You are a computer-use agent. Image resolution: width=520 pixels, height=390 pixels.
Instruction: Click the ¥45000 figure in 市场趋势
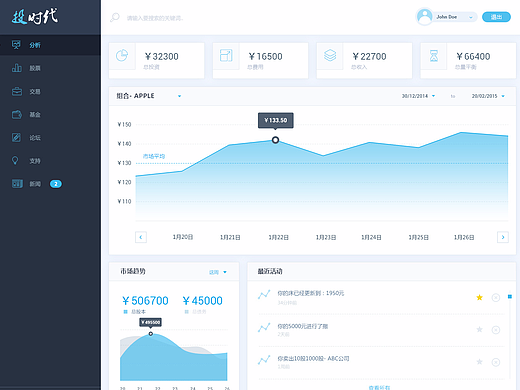202,301
